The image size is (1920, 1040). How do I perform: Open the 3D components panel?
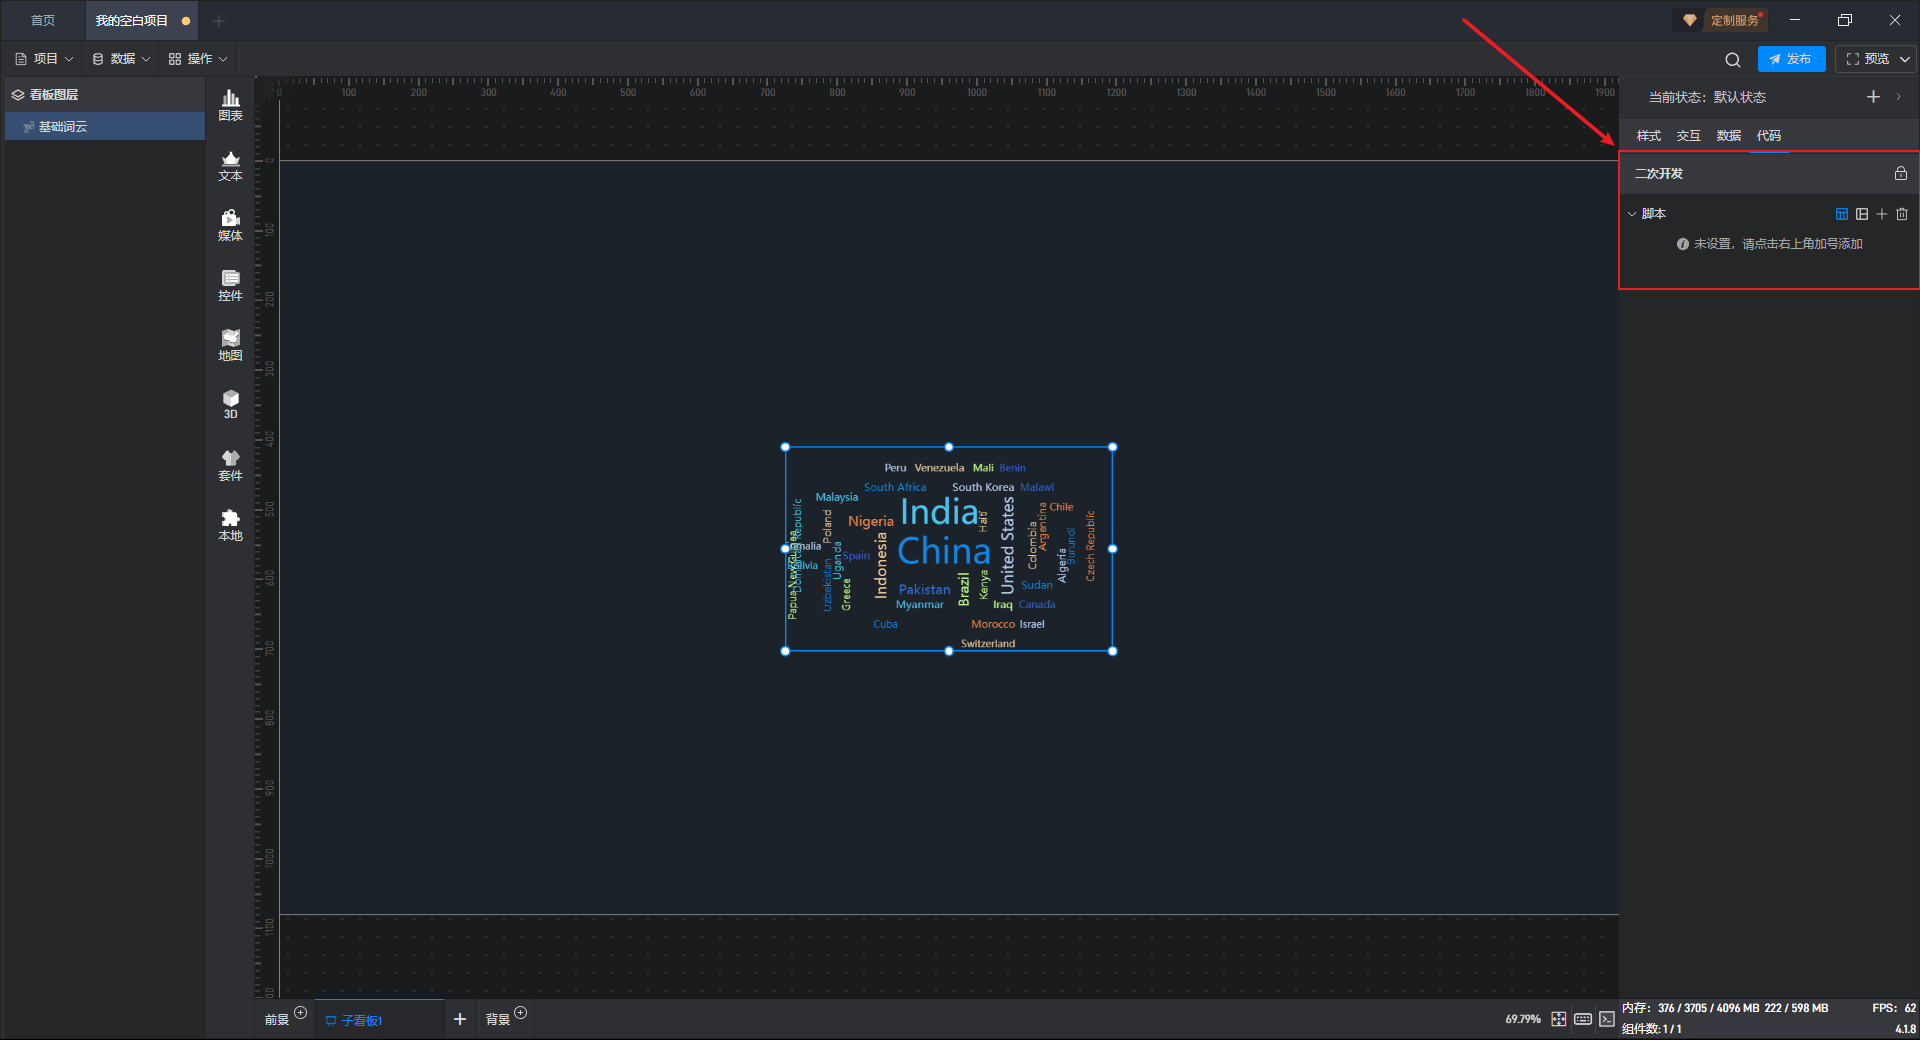point(230,404)
